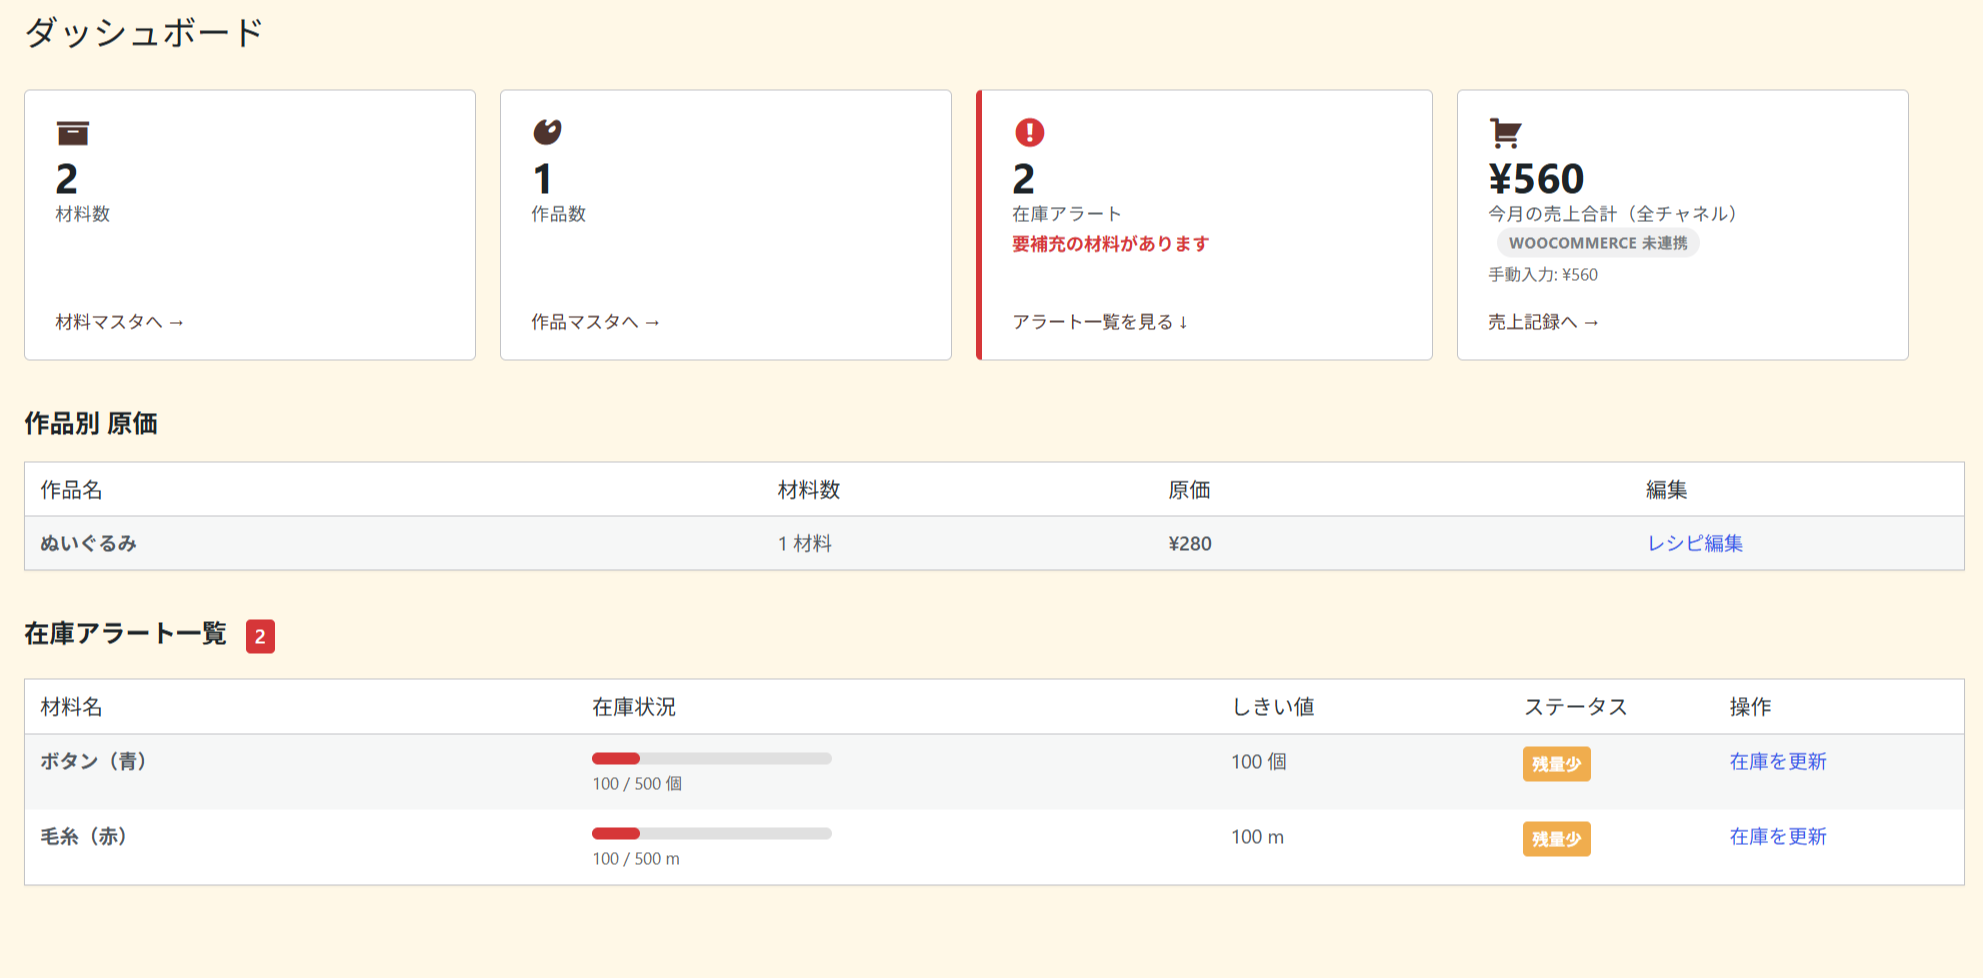Viewport: 1983px width, 978px height.
Task: Click the 毛糸(赤) stock progress bar
Action: point(712,834)
